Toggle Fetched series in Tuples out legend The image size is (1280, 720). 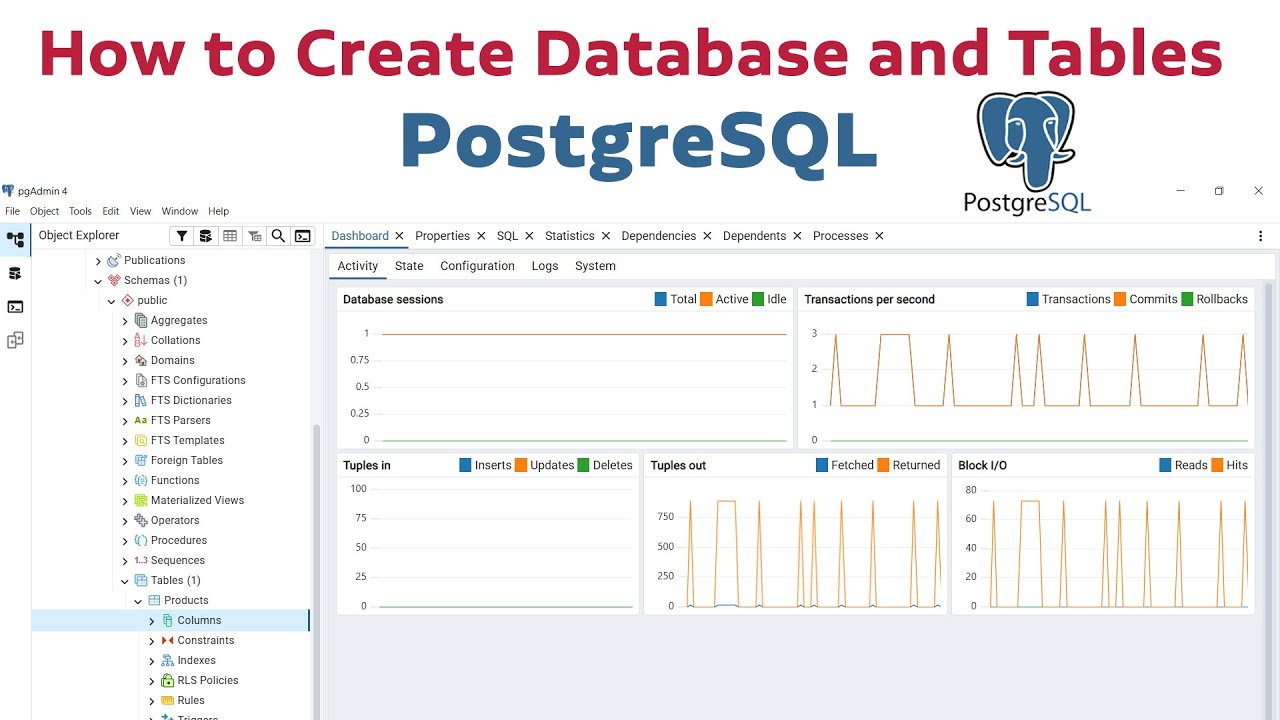click(845, 465)
